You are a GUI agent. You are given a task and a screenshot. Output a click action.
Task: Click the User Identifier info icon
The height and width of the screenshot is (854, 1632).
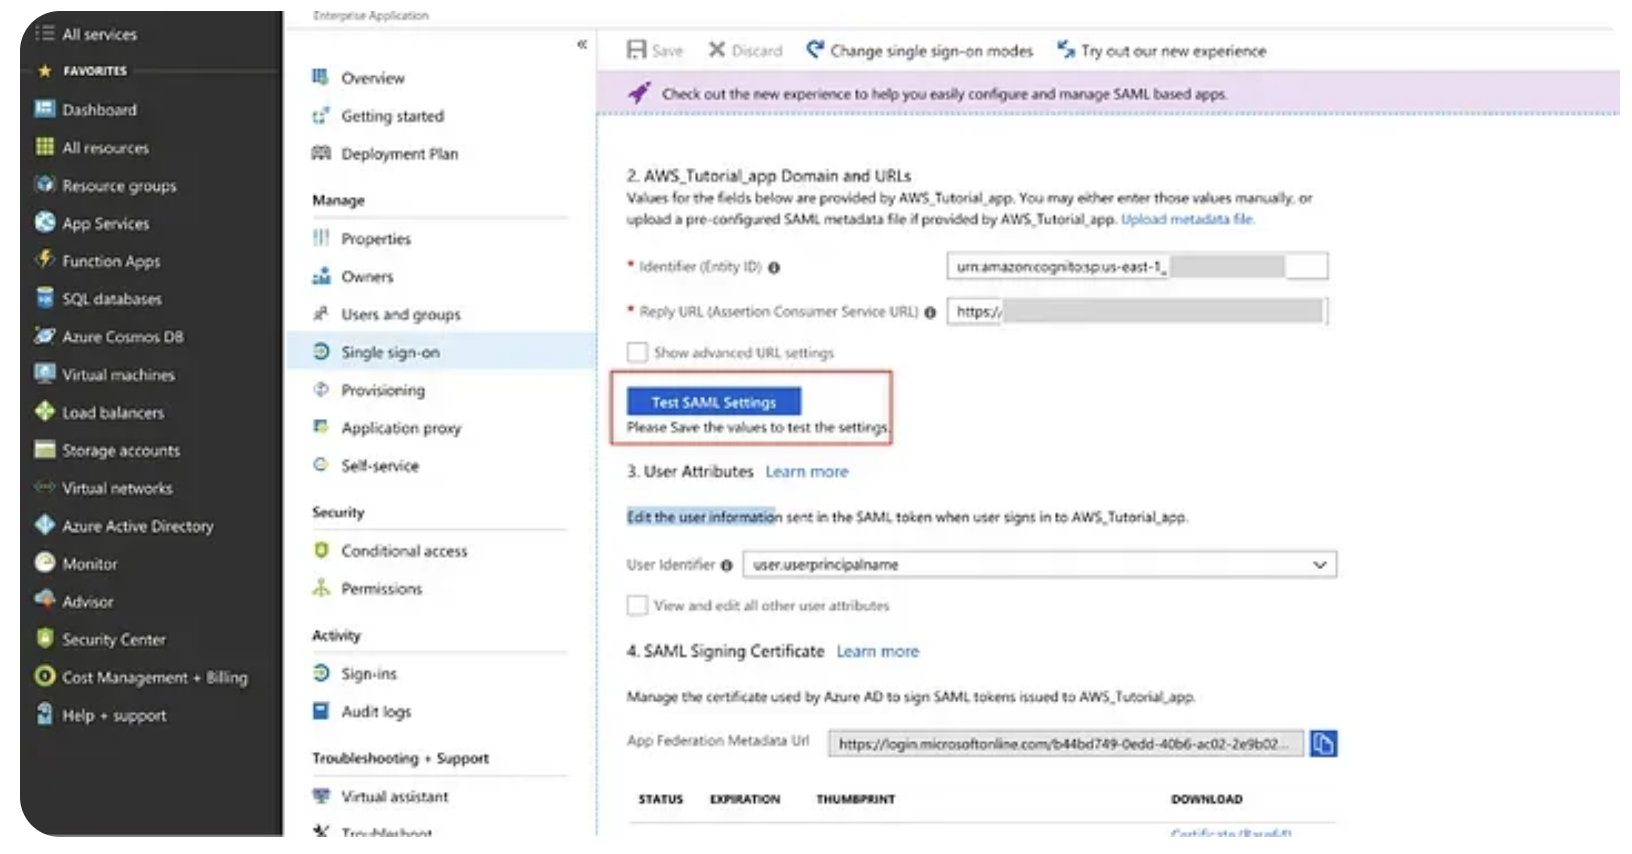coord(727,566)
